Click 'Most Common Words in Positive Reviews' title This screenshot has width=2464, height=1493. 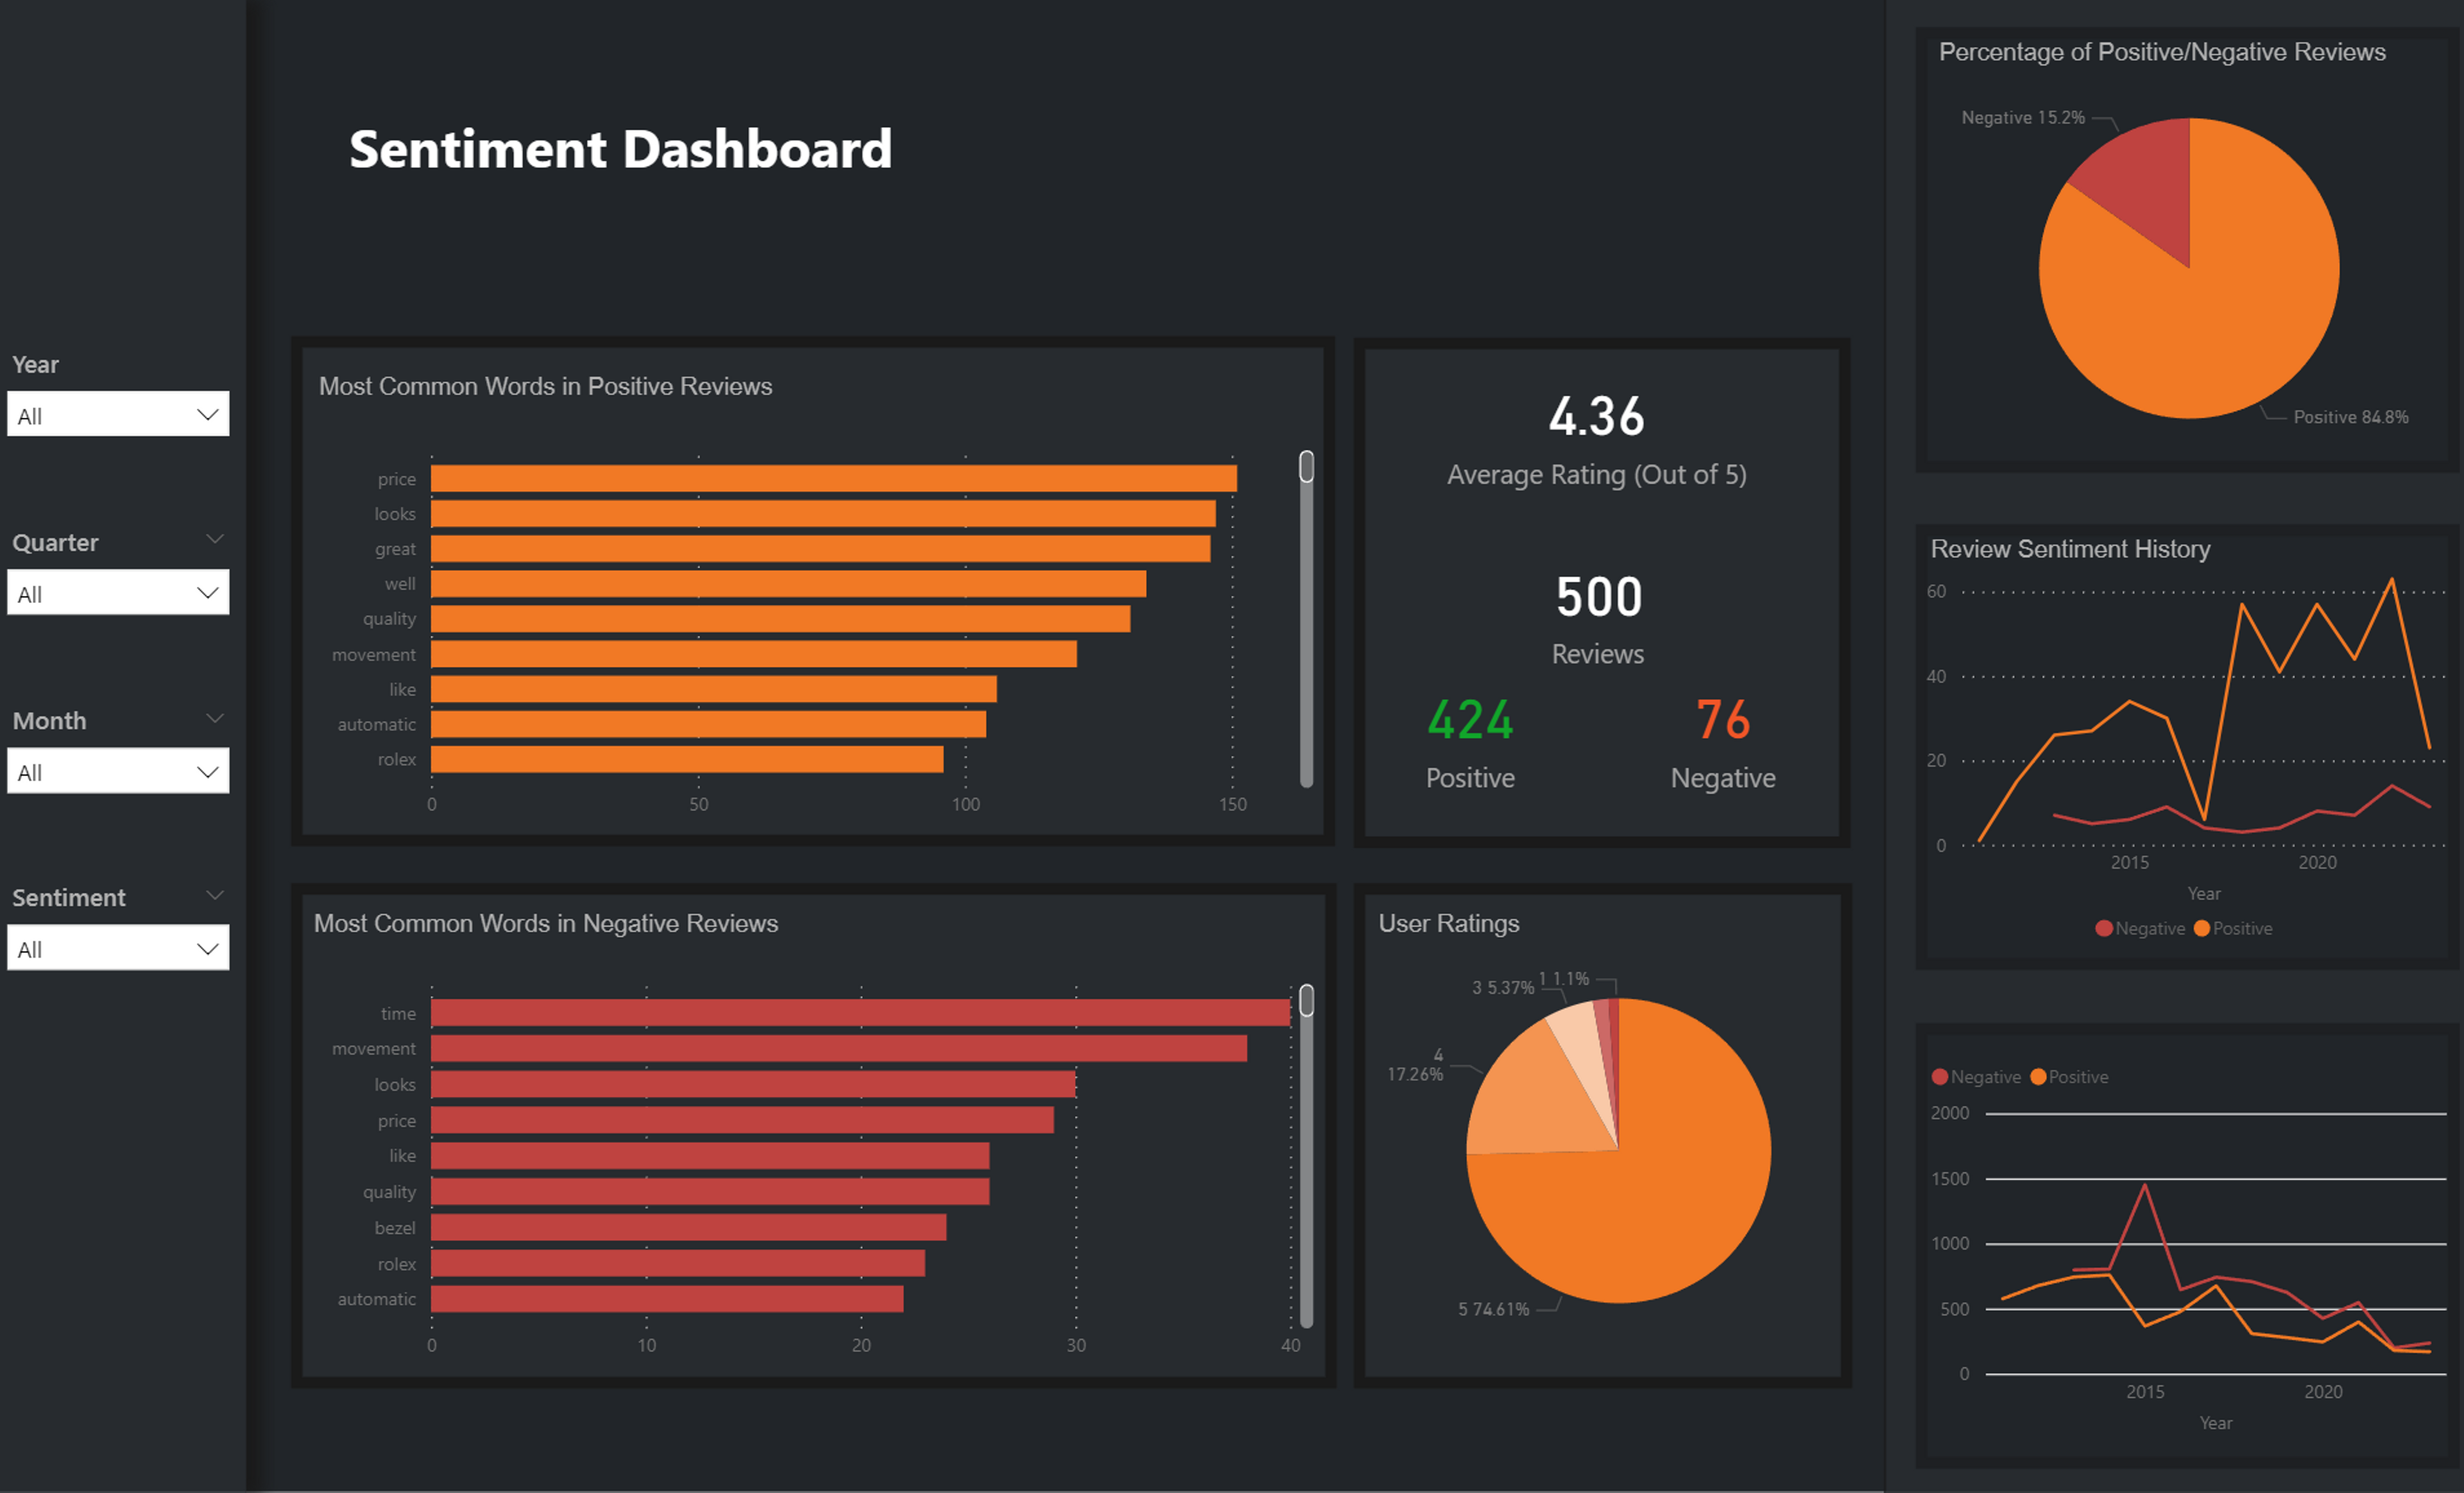click(x=545, y=386)
